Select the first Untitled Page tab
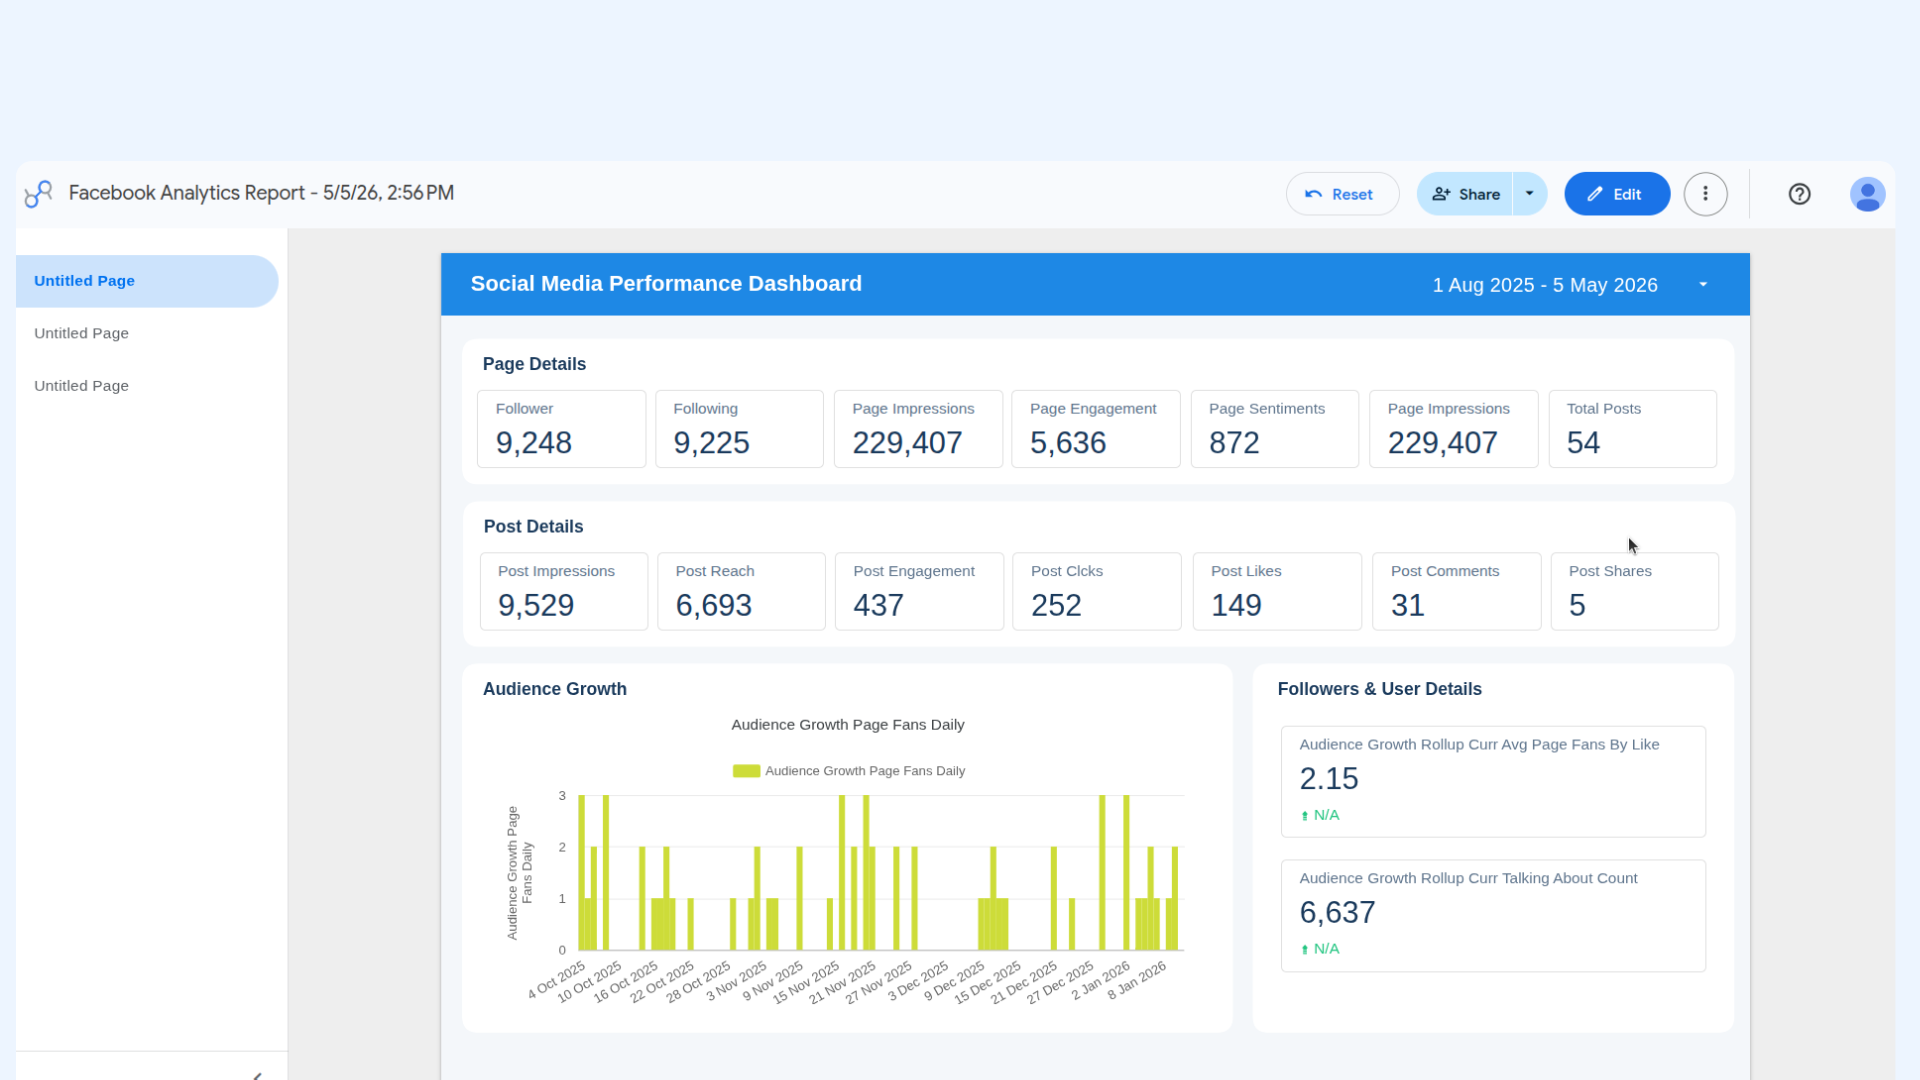 tap(147, 281)
